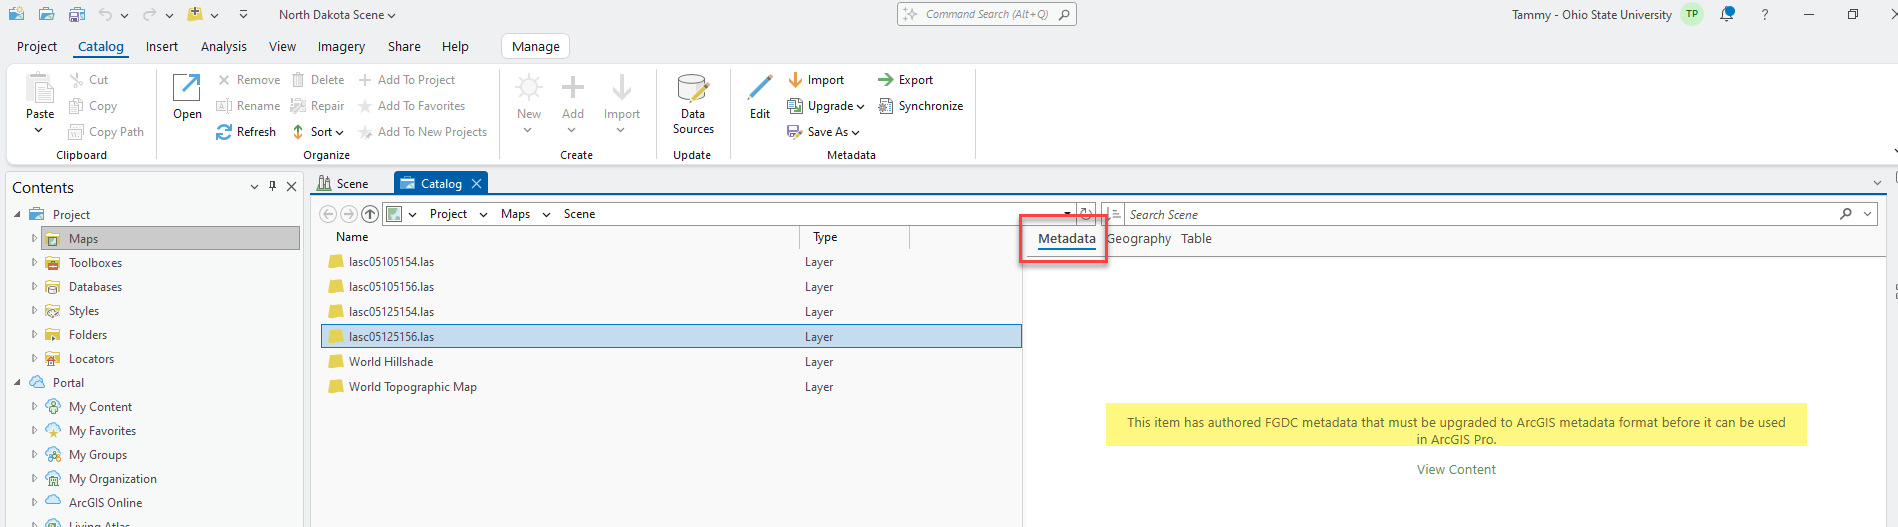The width and height of the screenshot is (1898, 527).
Task: Switch to the Geography tab
Action: click(x=1139, y=239)
